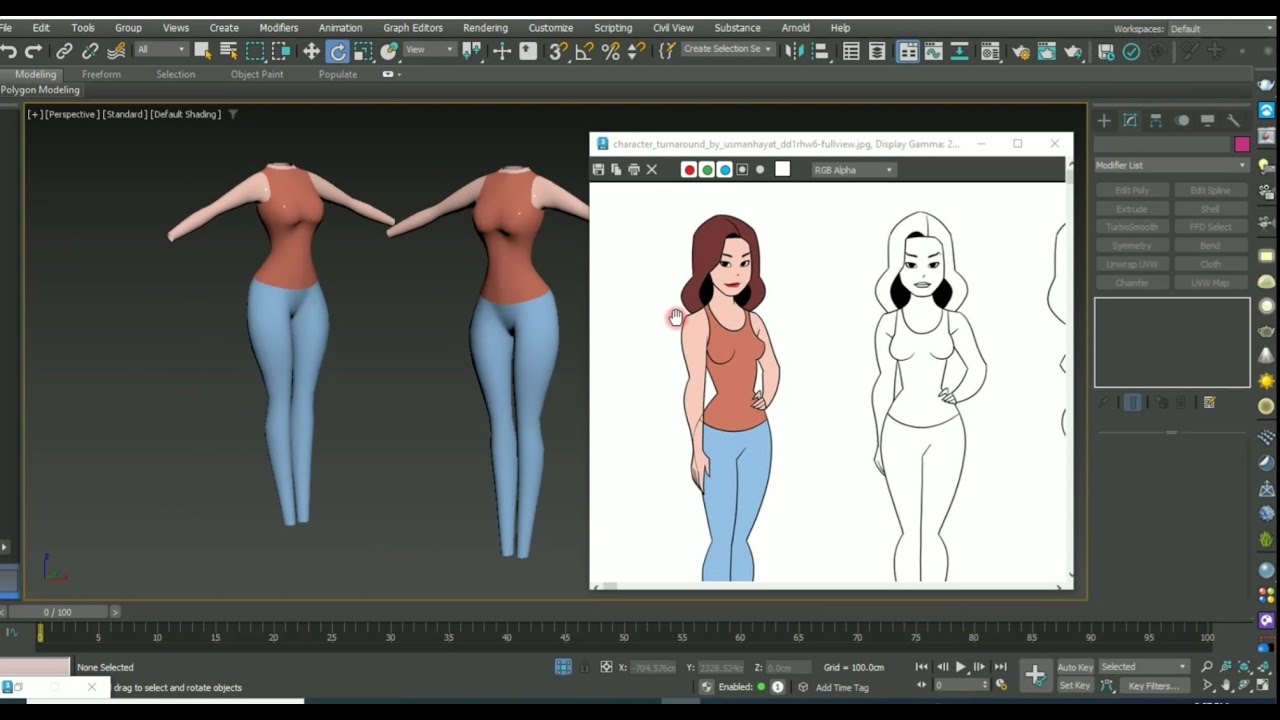1280x720 pixels.
Task: Activate Select and Move tool
Action: 311,51
